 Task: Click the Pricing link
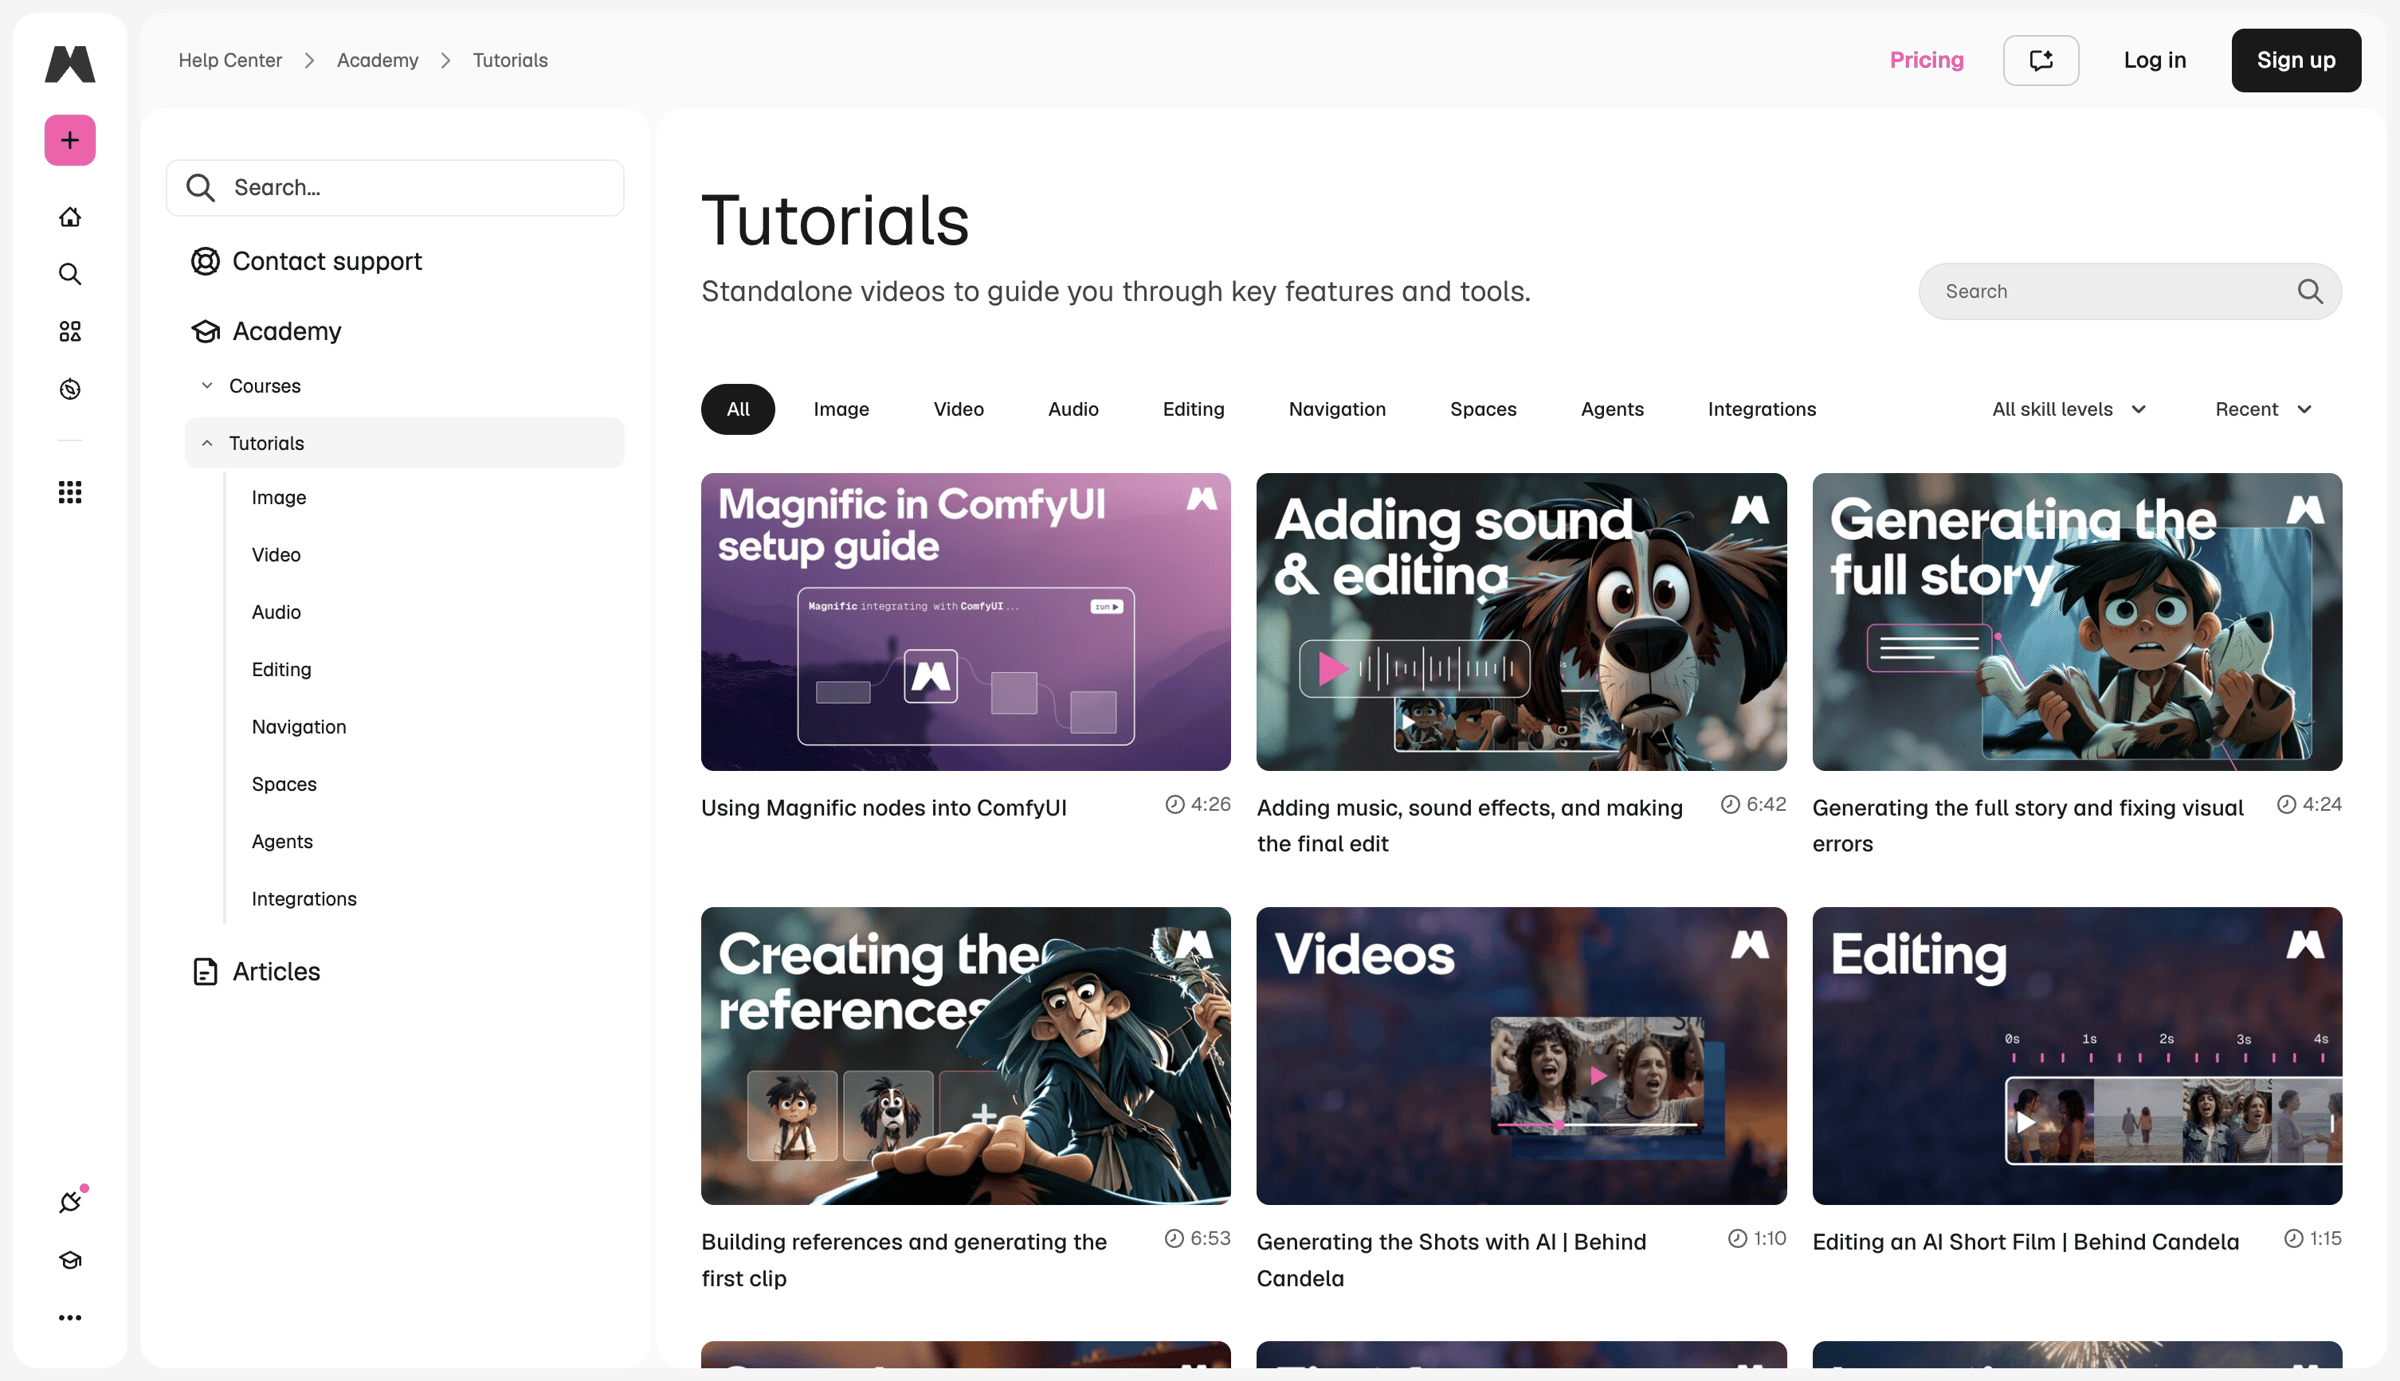coord(1926,60)
